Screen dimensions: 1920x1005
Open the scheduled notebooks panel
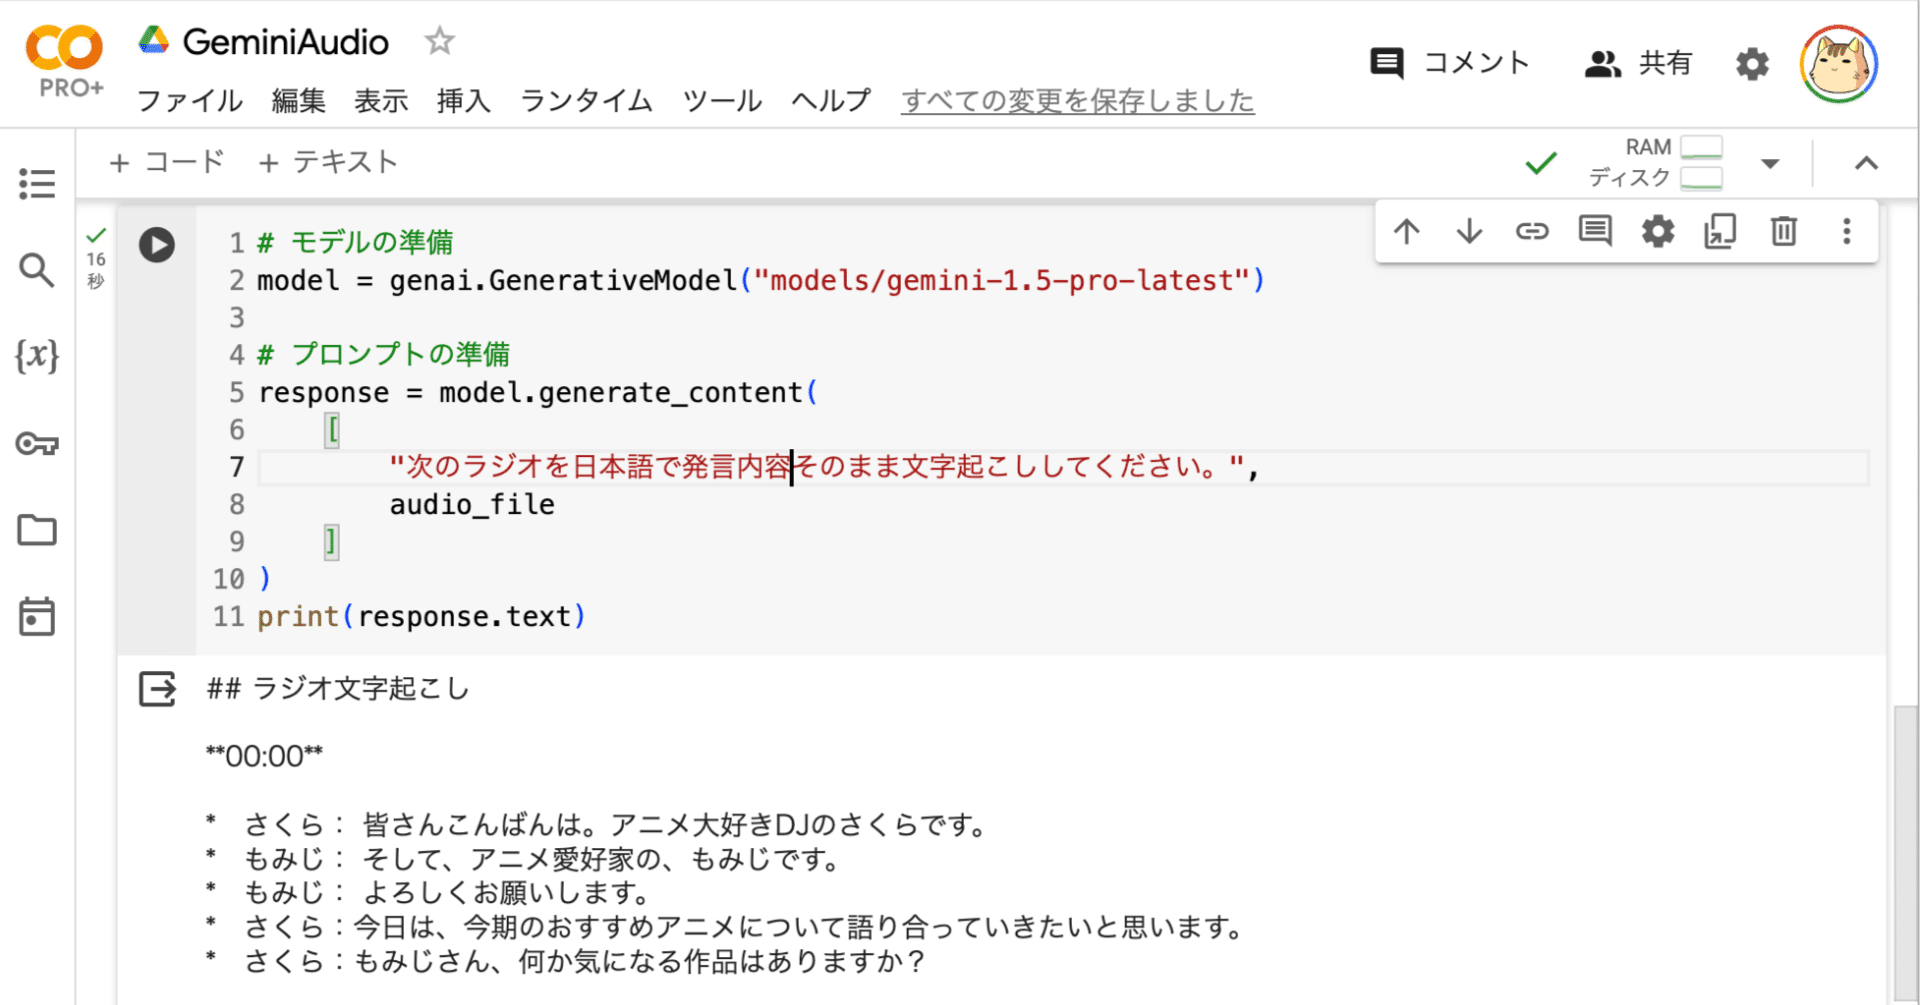coord(37,616)
